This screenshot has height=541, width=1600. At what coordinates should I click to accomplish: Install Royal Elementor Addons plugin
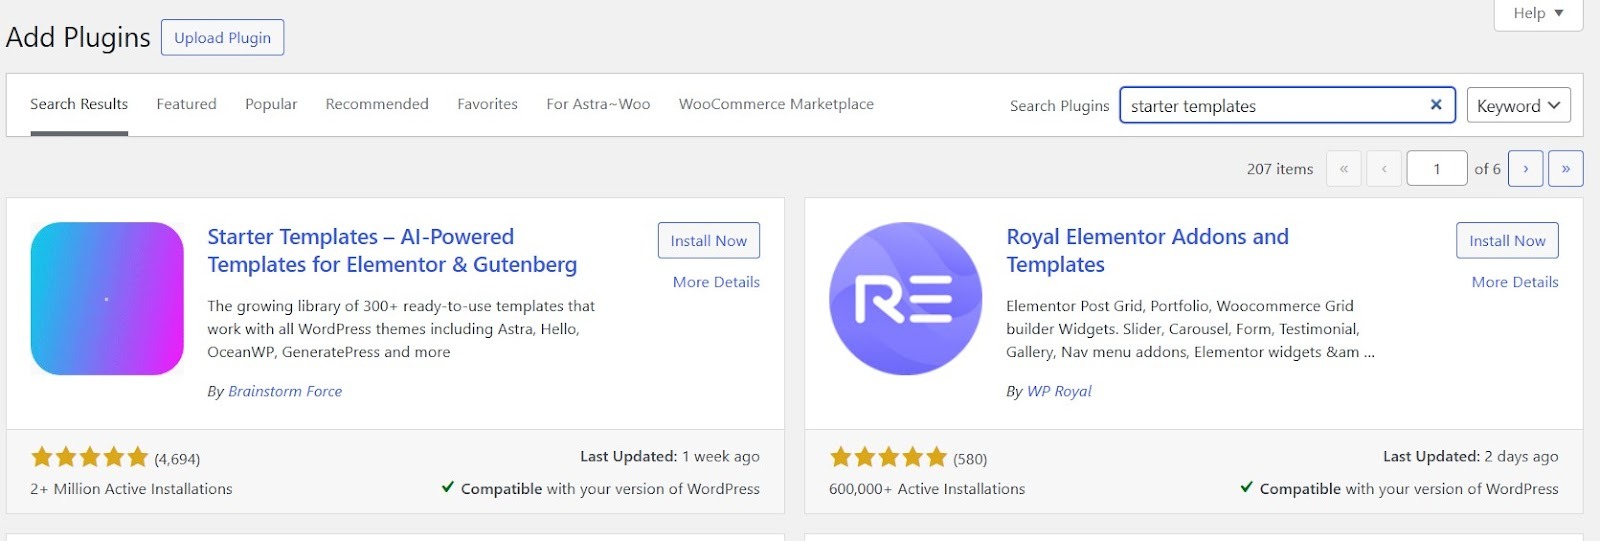tap(1507, 241)
